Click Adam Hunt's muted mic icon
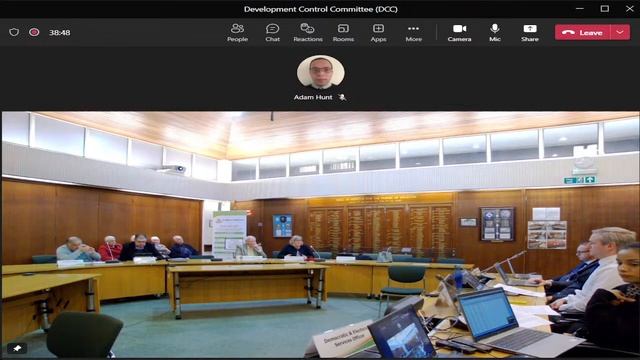Viewport: 640px width, 360px height. coord(342,97)
